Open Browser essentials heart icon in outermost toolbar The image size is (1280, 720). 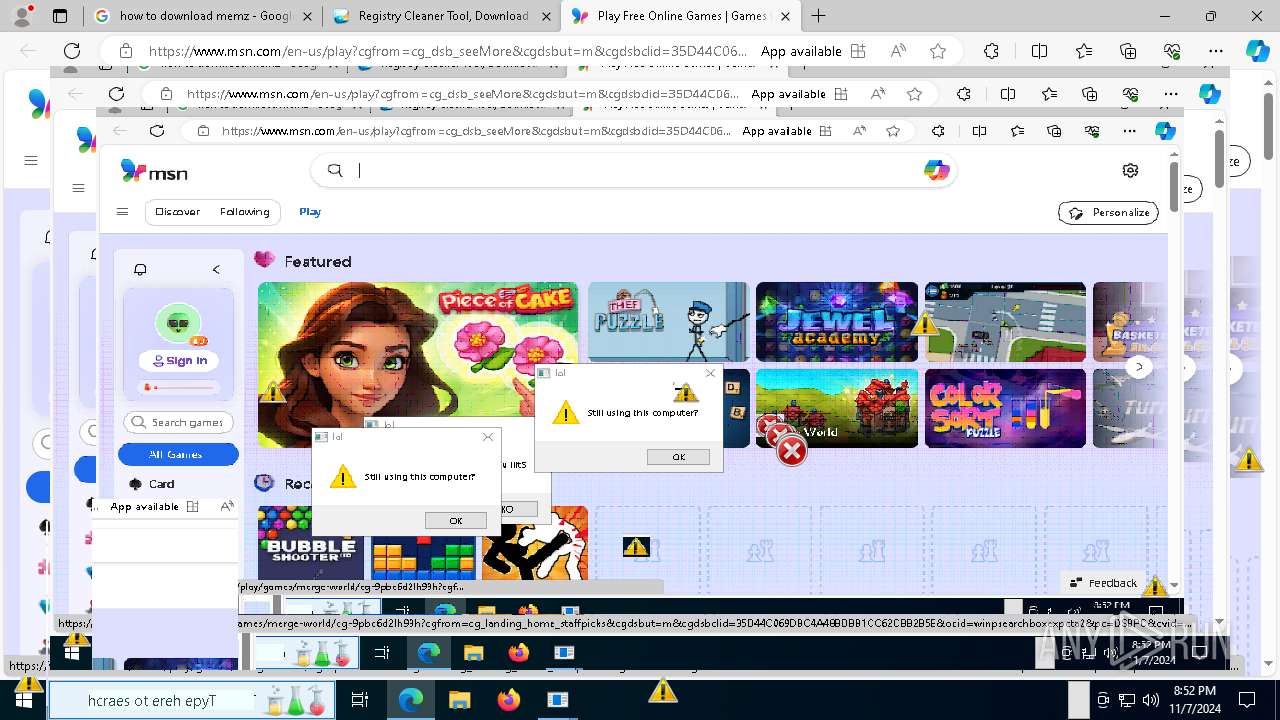(1172, 51)
